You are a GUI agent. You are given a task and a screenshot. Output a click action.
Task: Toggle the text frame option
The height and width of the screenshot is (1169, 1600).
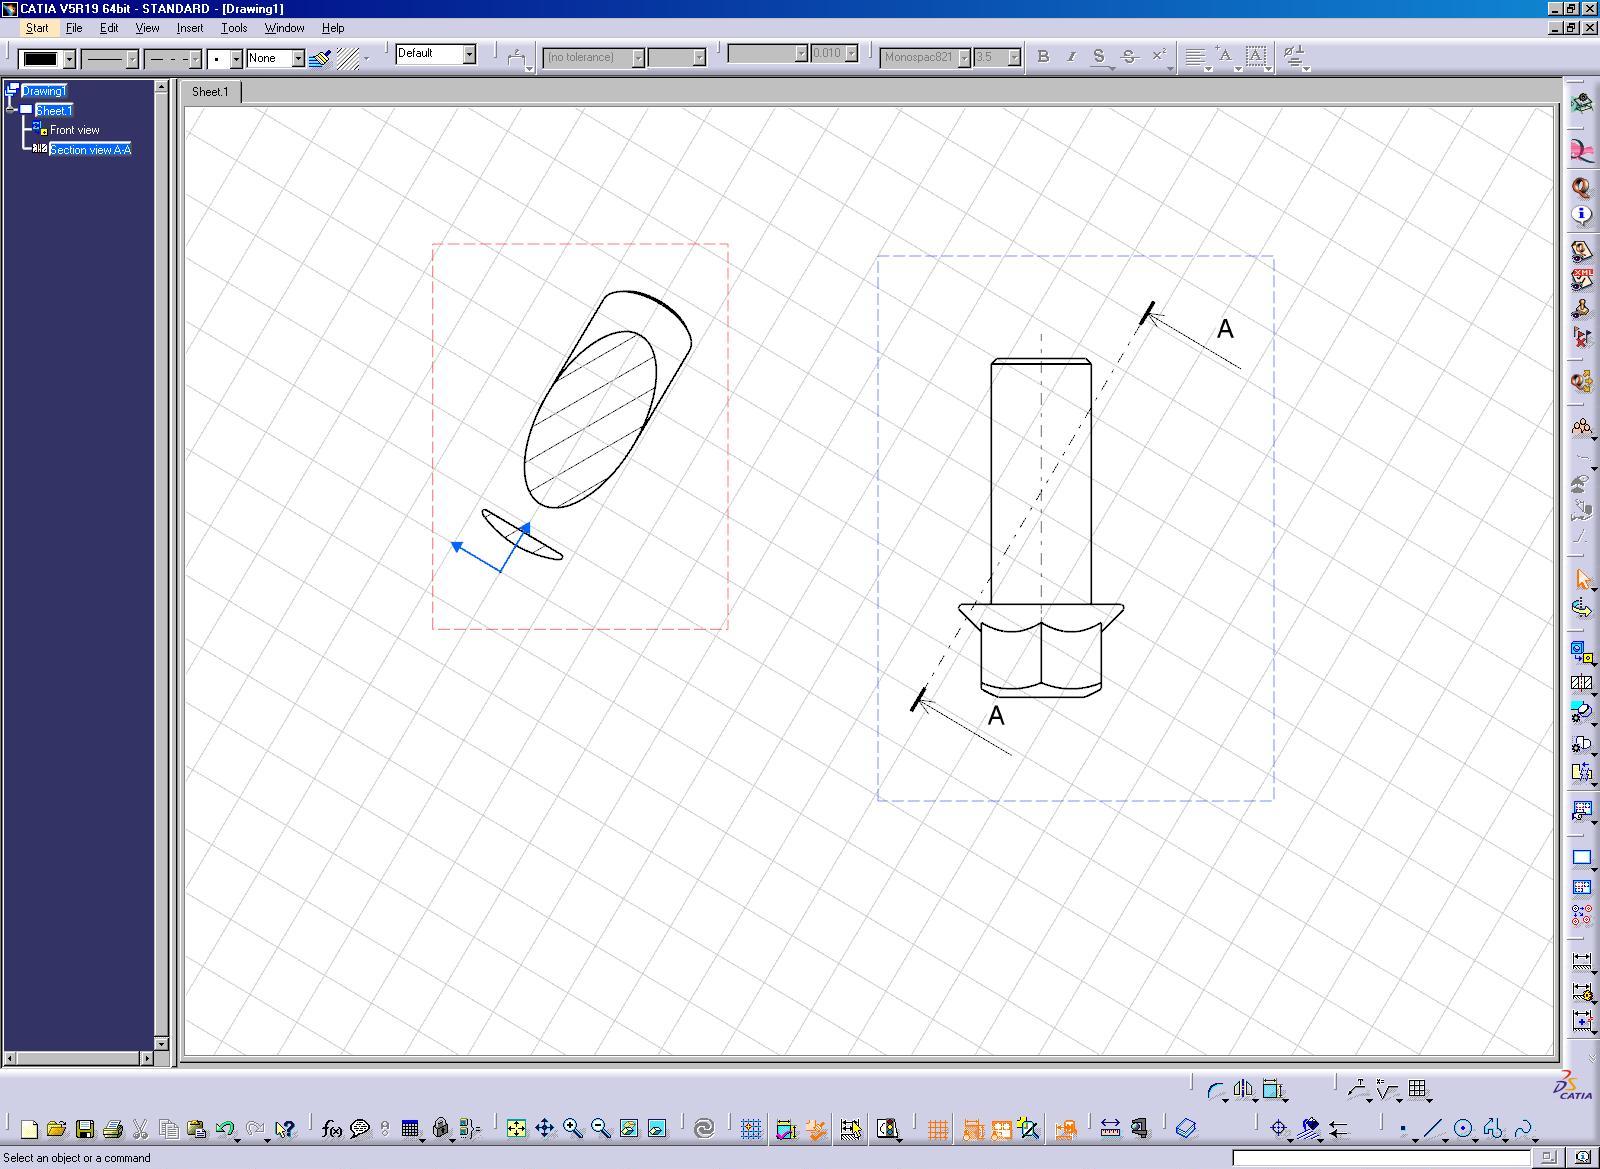coord(1256,57)
